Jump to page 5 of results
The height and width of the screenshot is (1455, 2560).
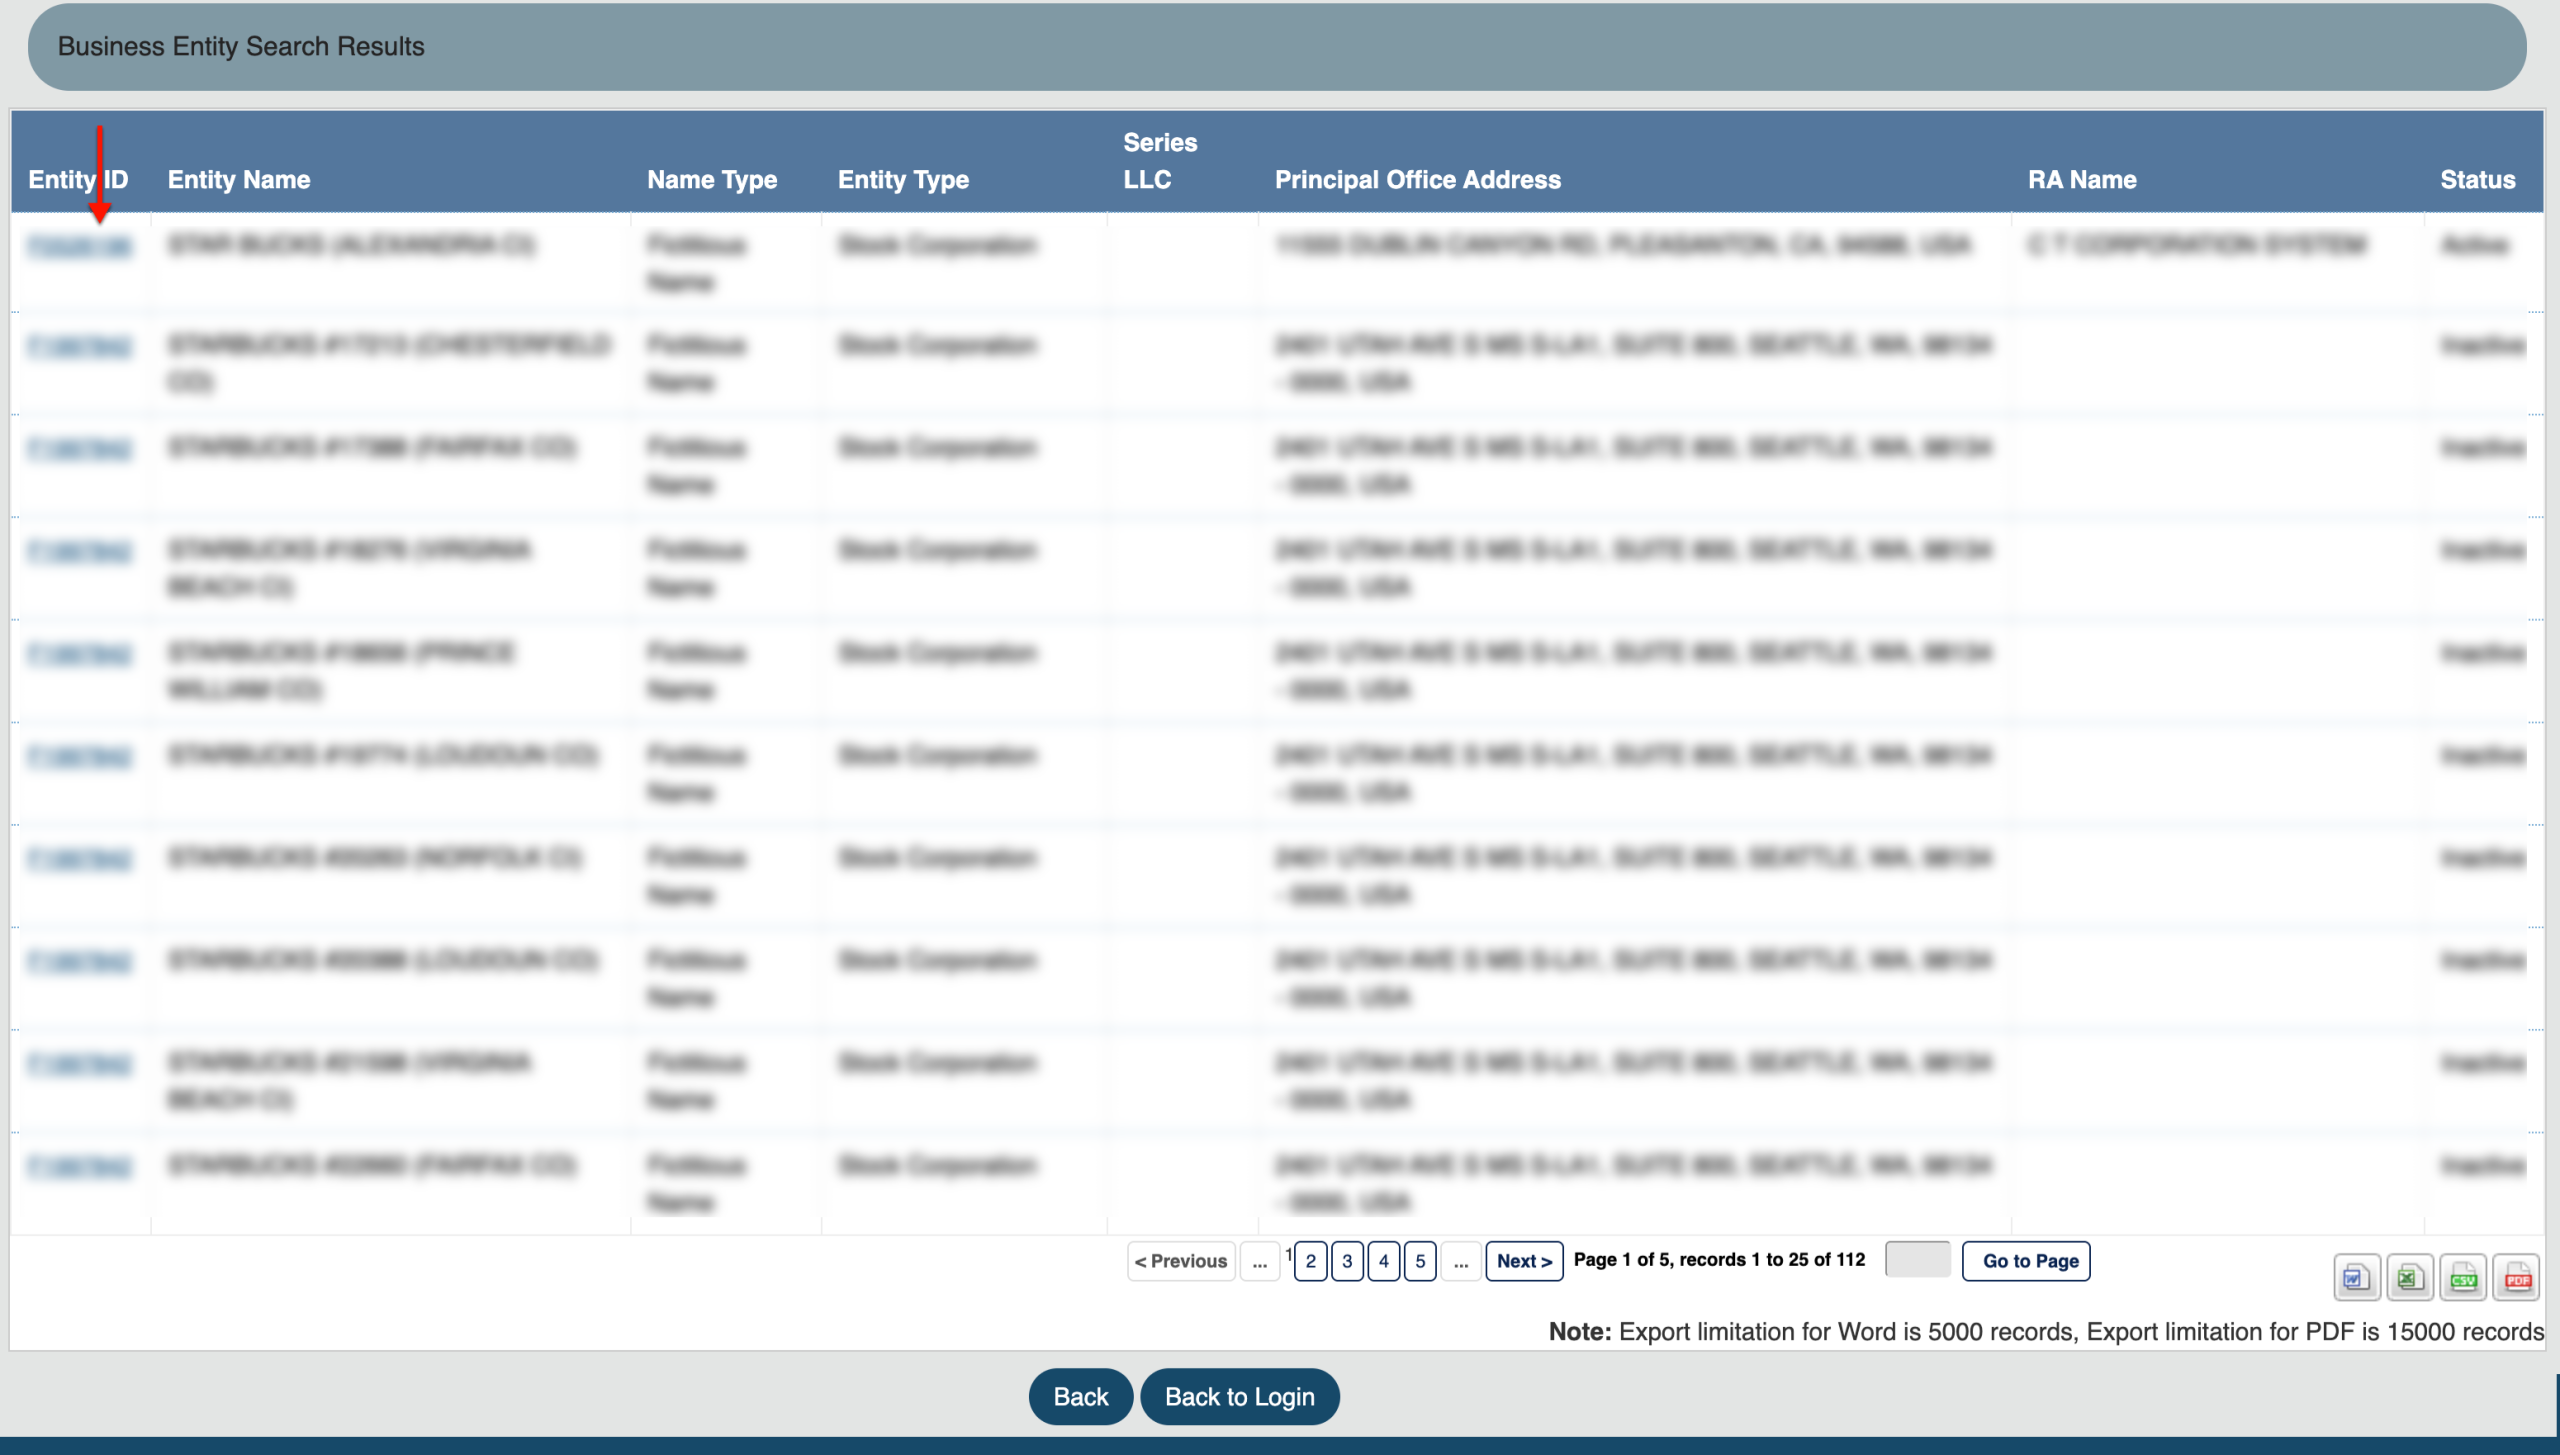(1420, 1261)
